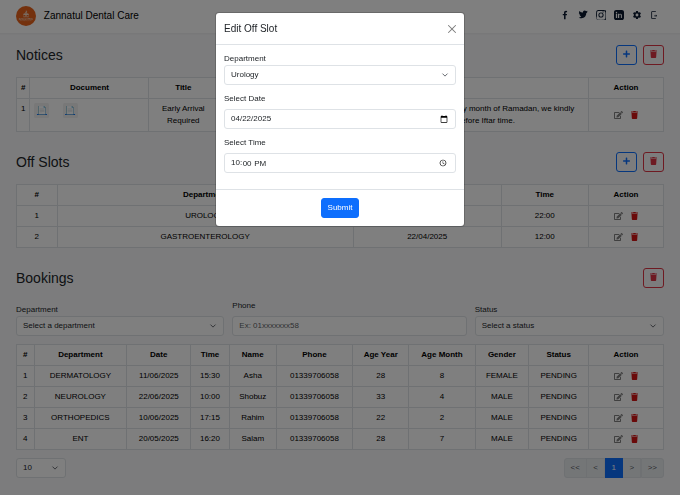Edit the Early Arrival Required notice
Viewport: 680px width, 495px height.
(618, 115)
